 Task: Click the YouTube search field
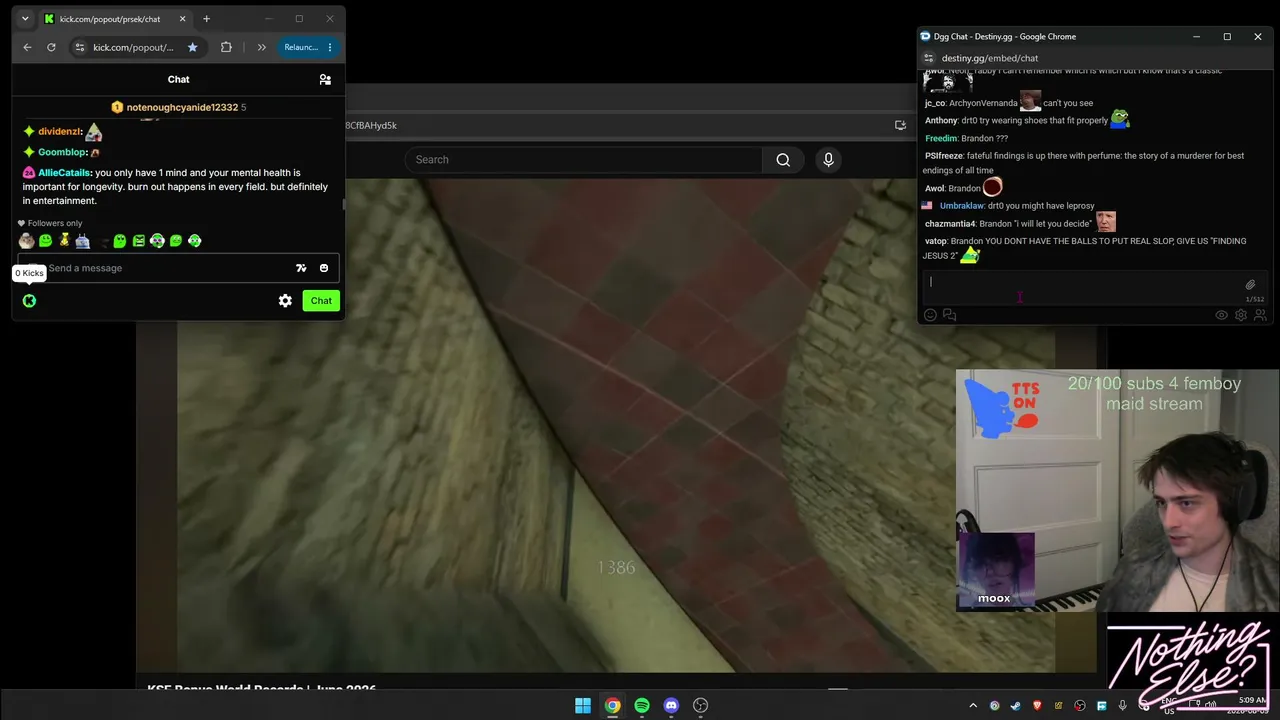584,159
